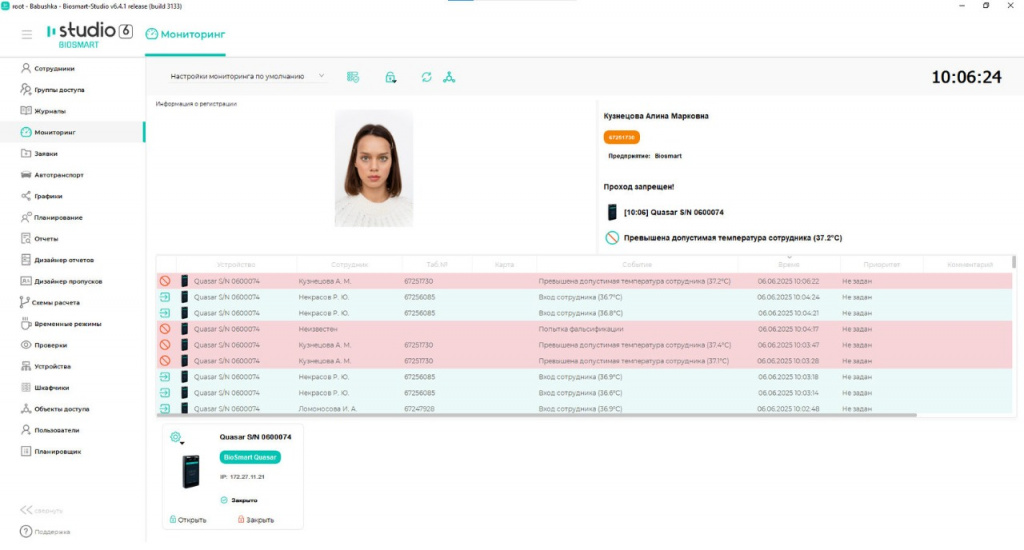Sort by the Время column header
The width and height of the screenshot is (1024, 550).
[x=789, y=265]
